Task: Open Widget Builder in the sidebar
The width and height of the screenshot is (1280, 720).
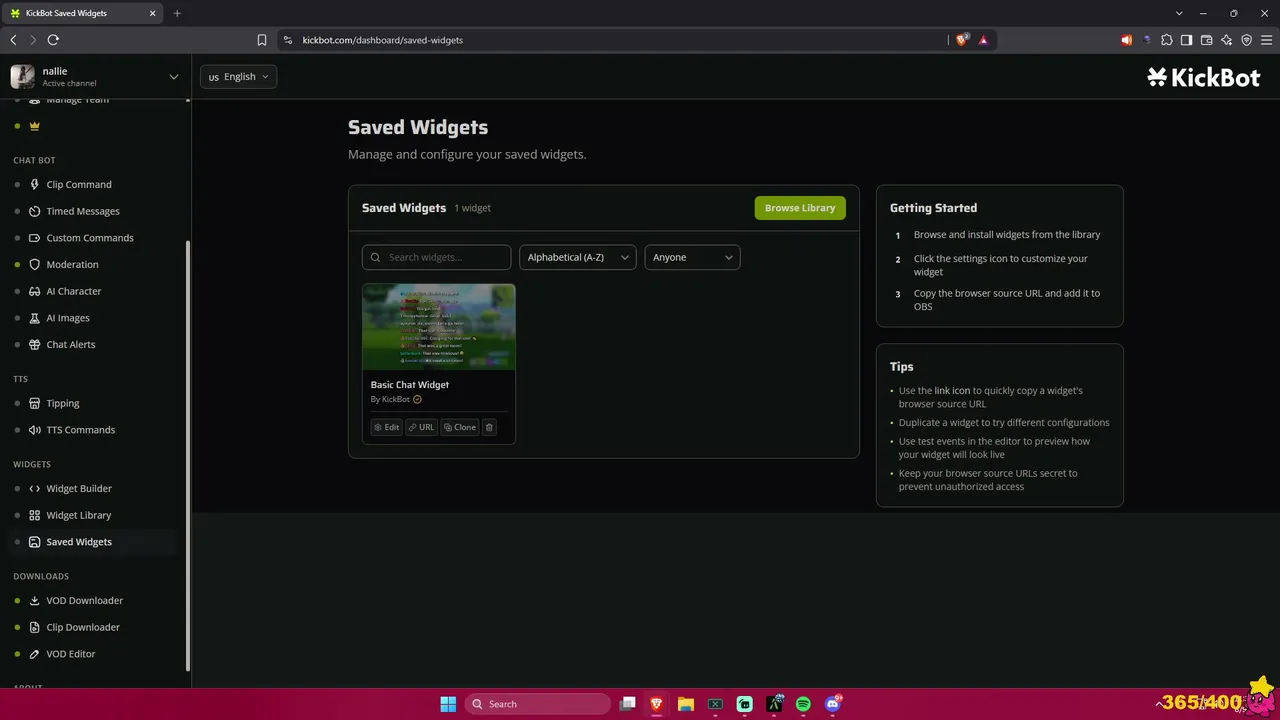Action: [79, 488]
